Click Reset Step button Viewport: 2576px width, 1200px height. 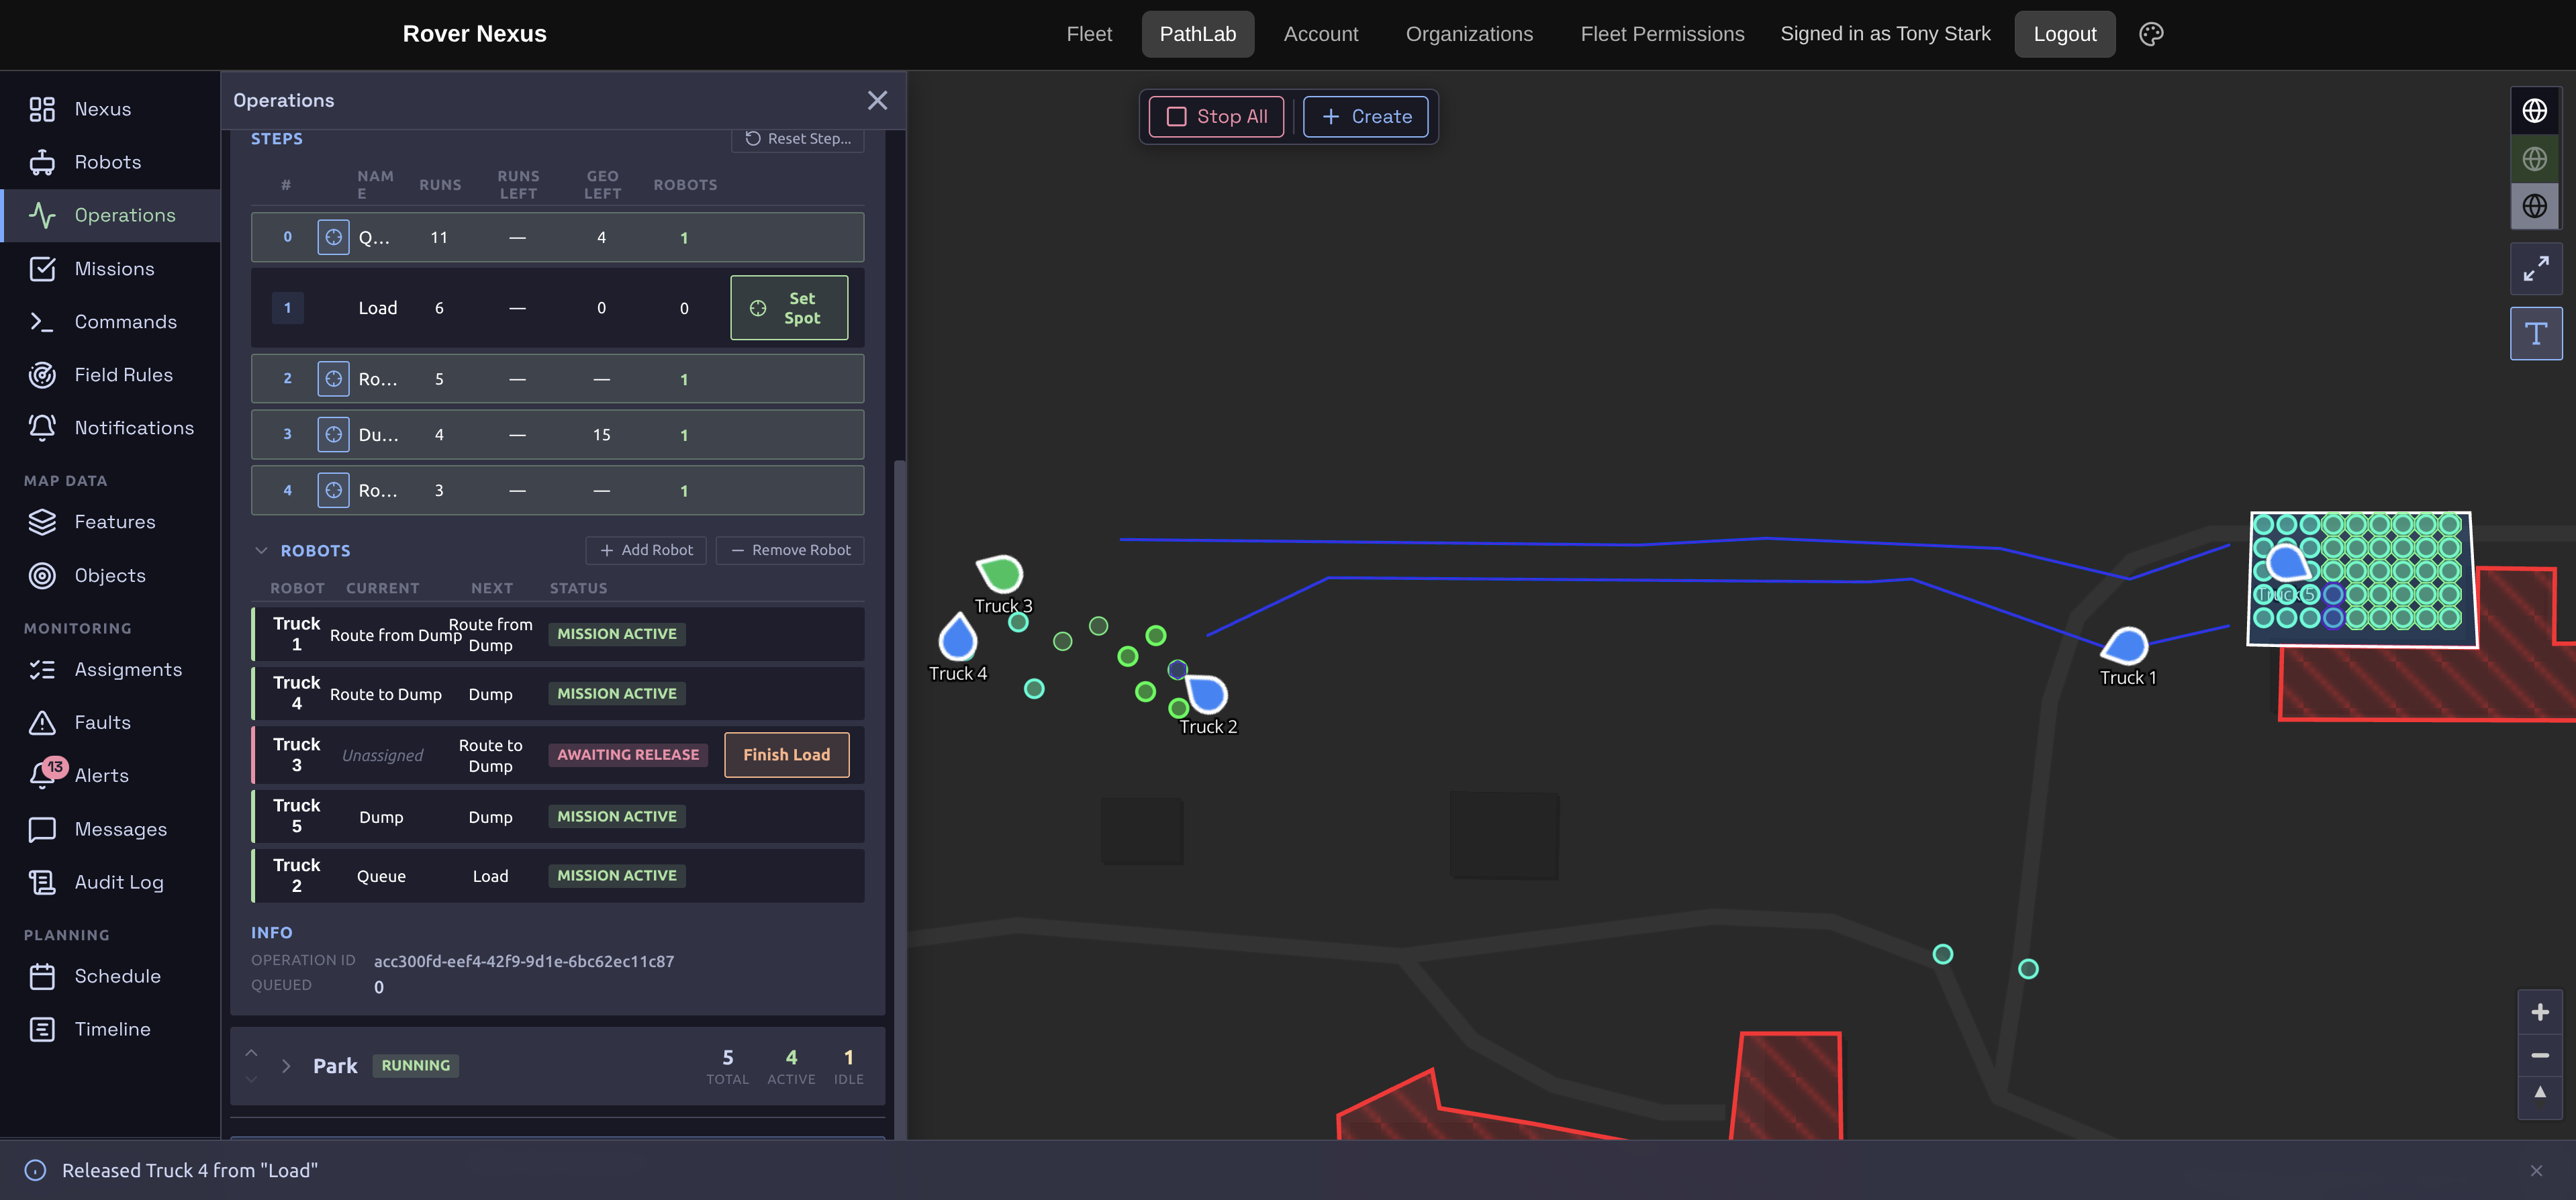(x=798, y=139)
